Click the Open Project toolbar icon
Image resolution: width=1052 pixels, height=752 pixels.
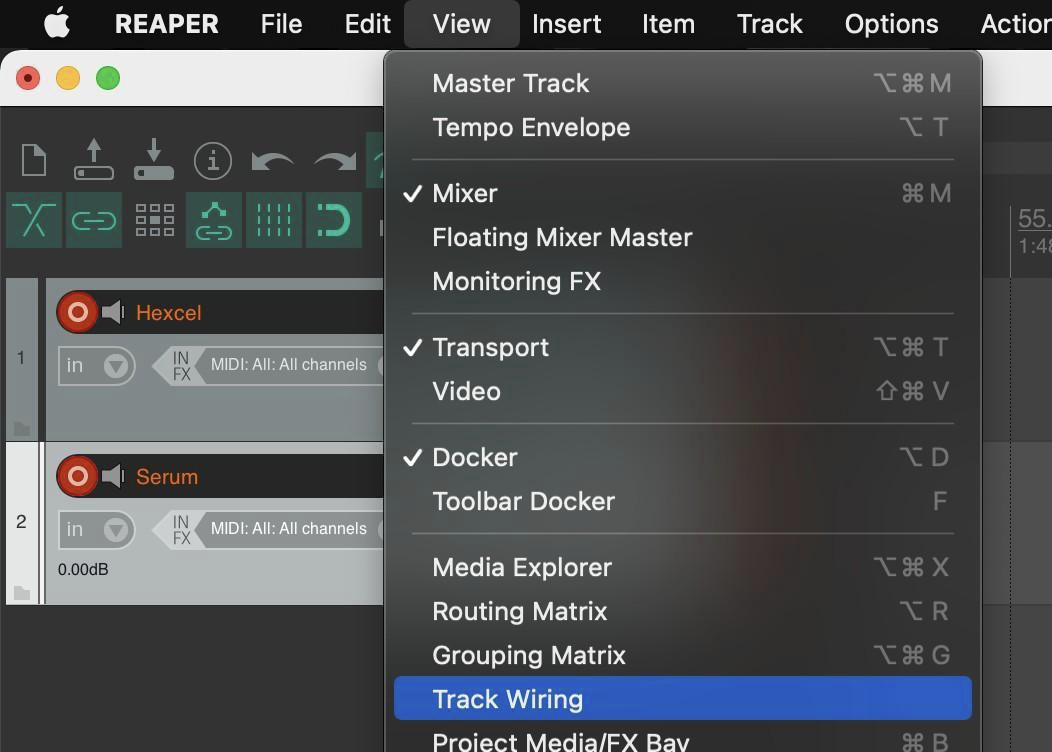[x=93, y=160]
